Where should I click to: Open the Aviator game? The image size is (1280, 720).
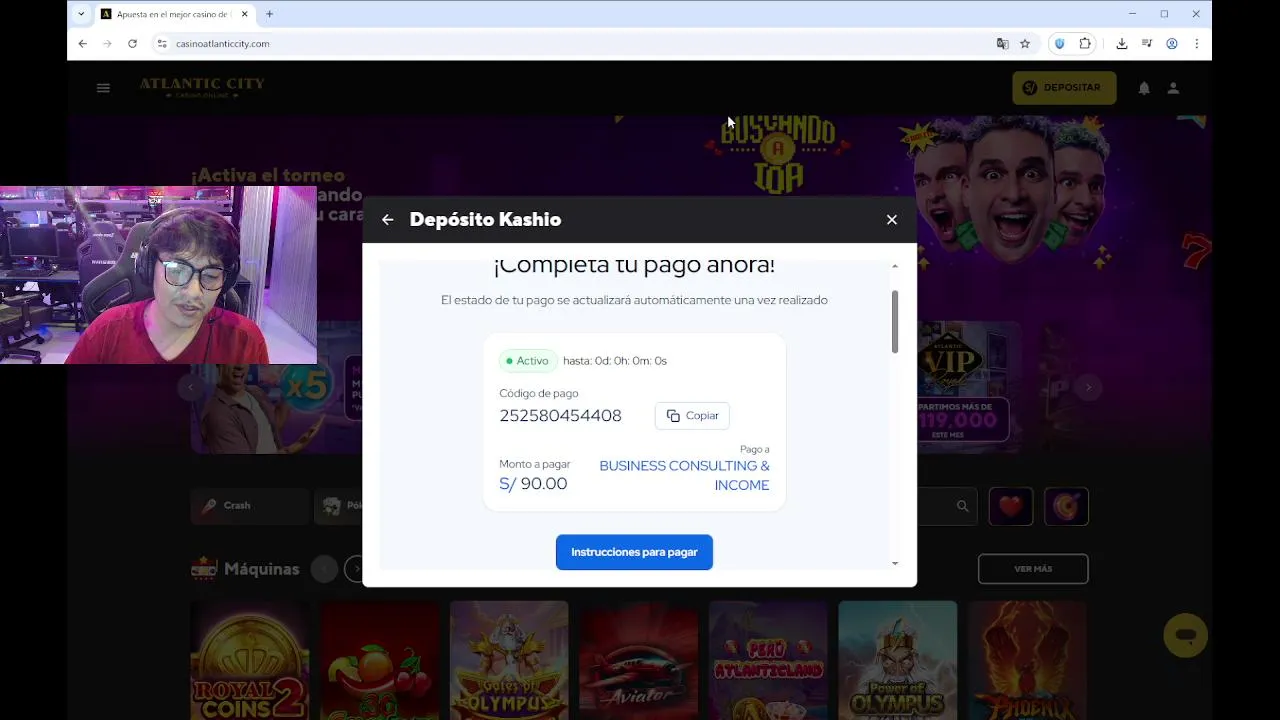click(x=638, y=660)
